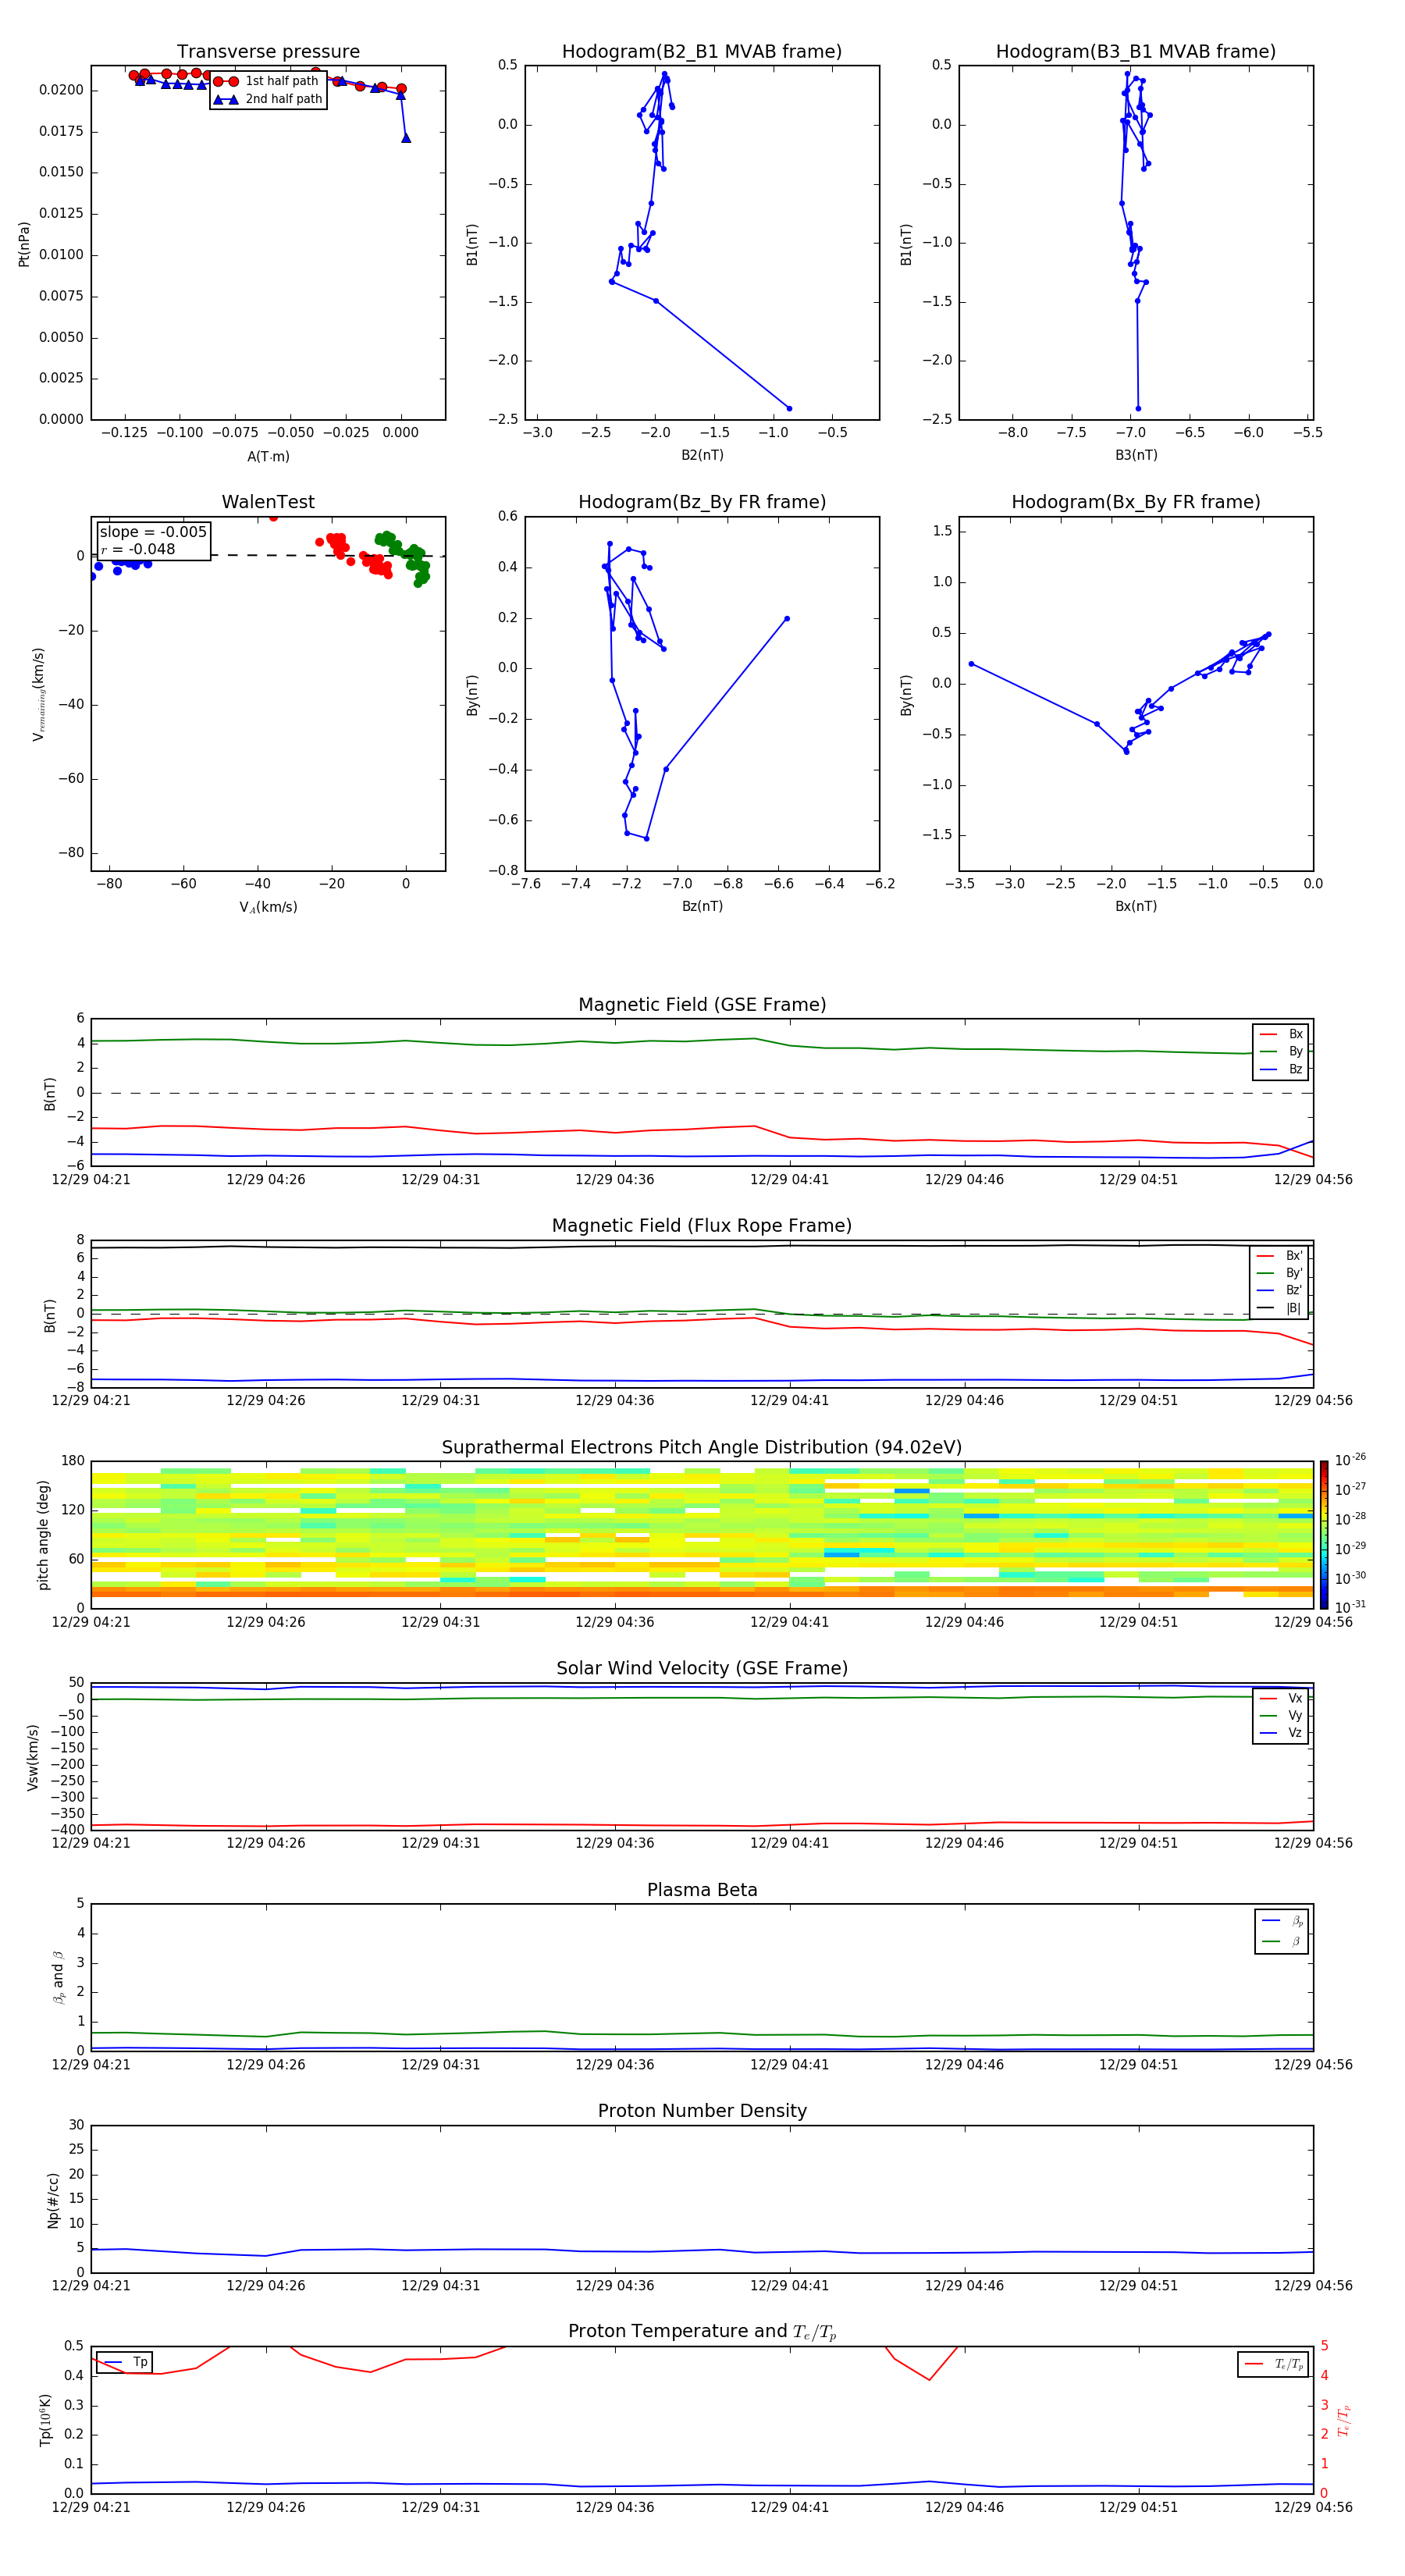Click 'Hodogram(Bx_By FR frame)' title

(x=1136, y=502)
